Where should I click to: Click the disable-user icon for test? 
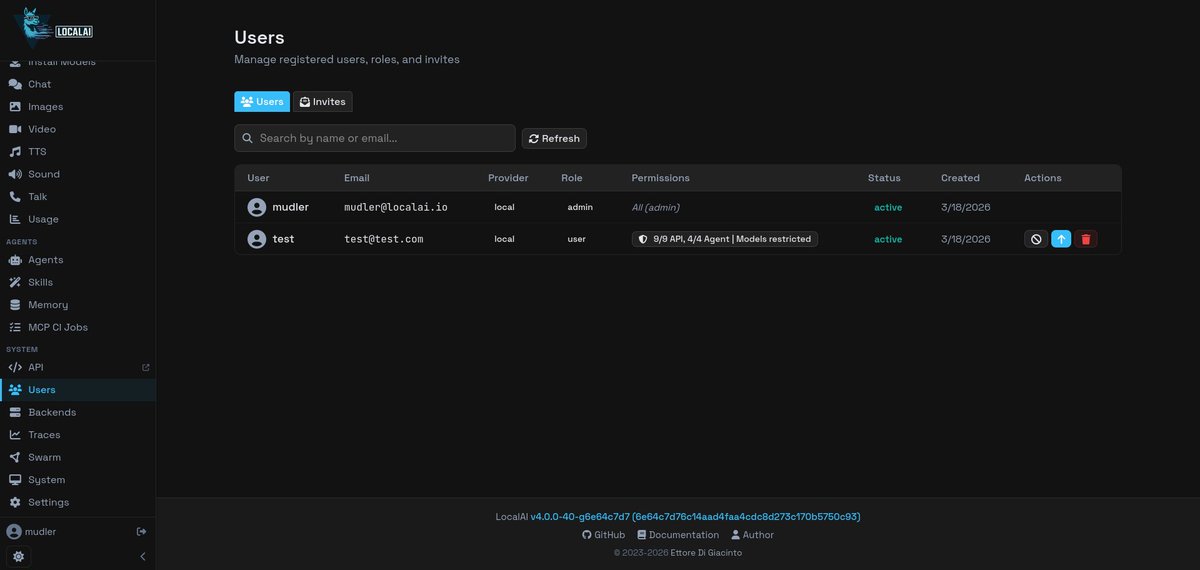coord(1036,239)
